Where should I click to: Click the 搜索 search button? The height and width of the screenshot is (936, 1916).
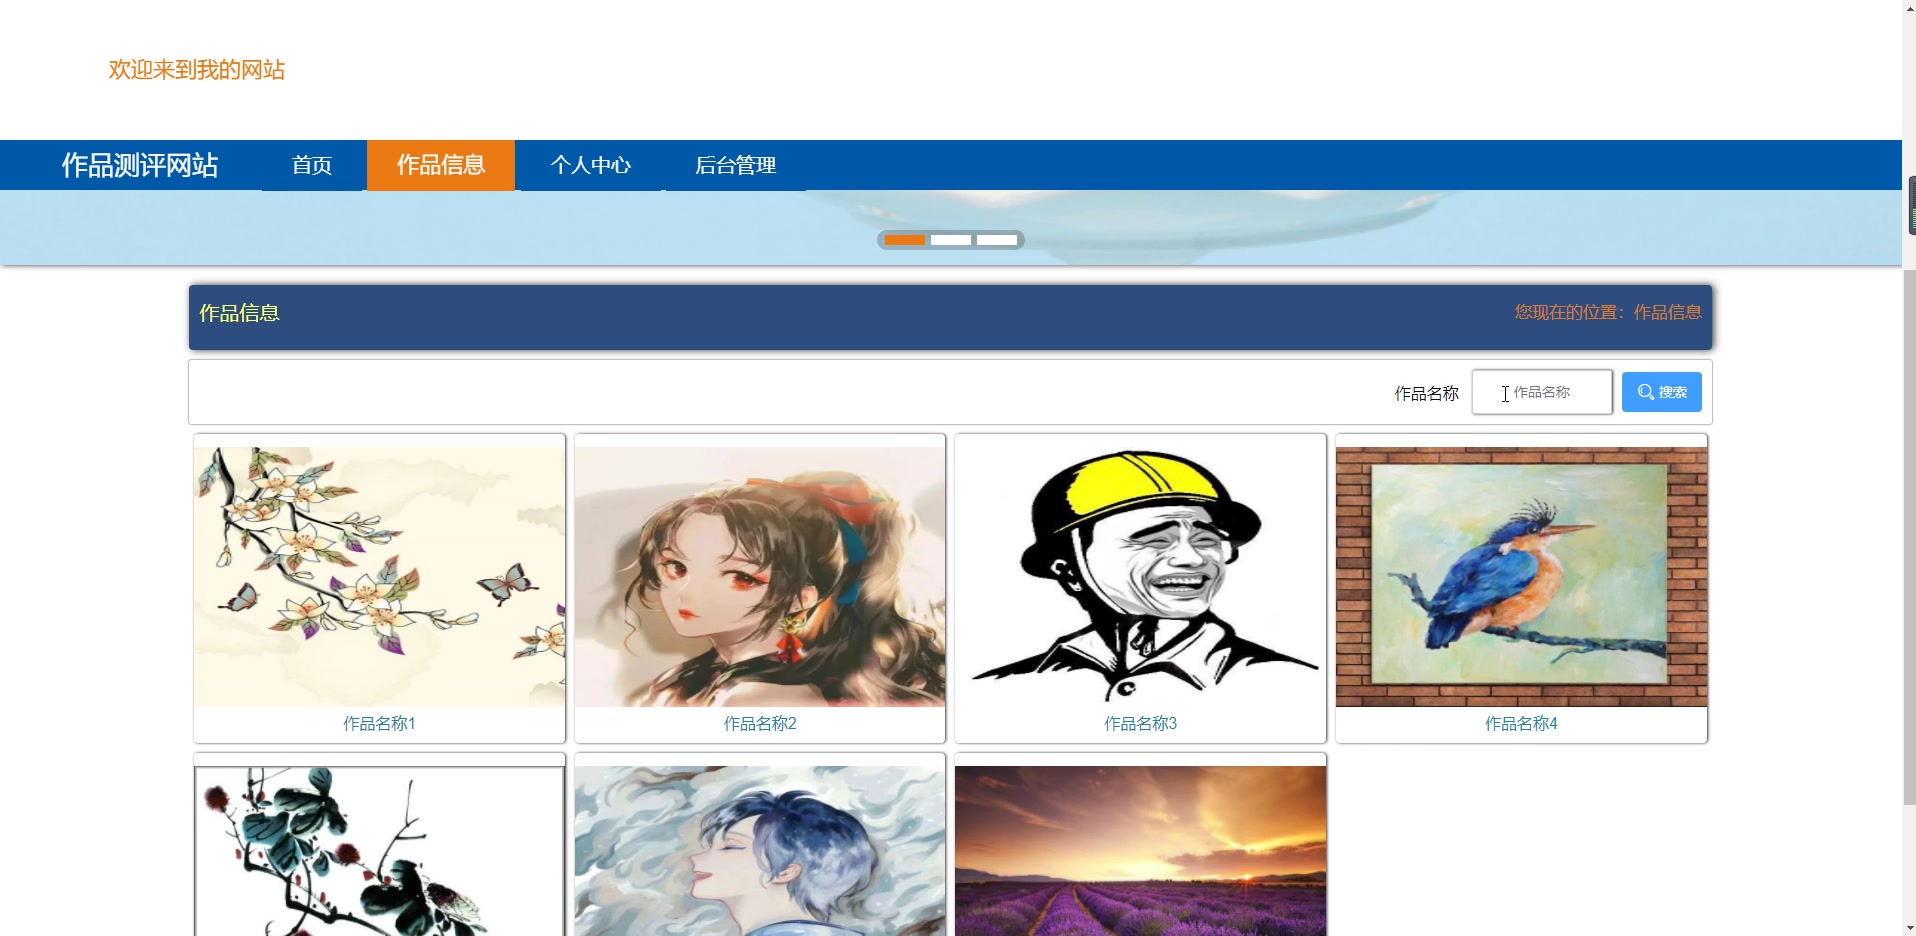click(x=1662, y=392)
